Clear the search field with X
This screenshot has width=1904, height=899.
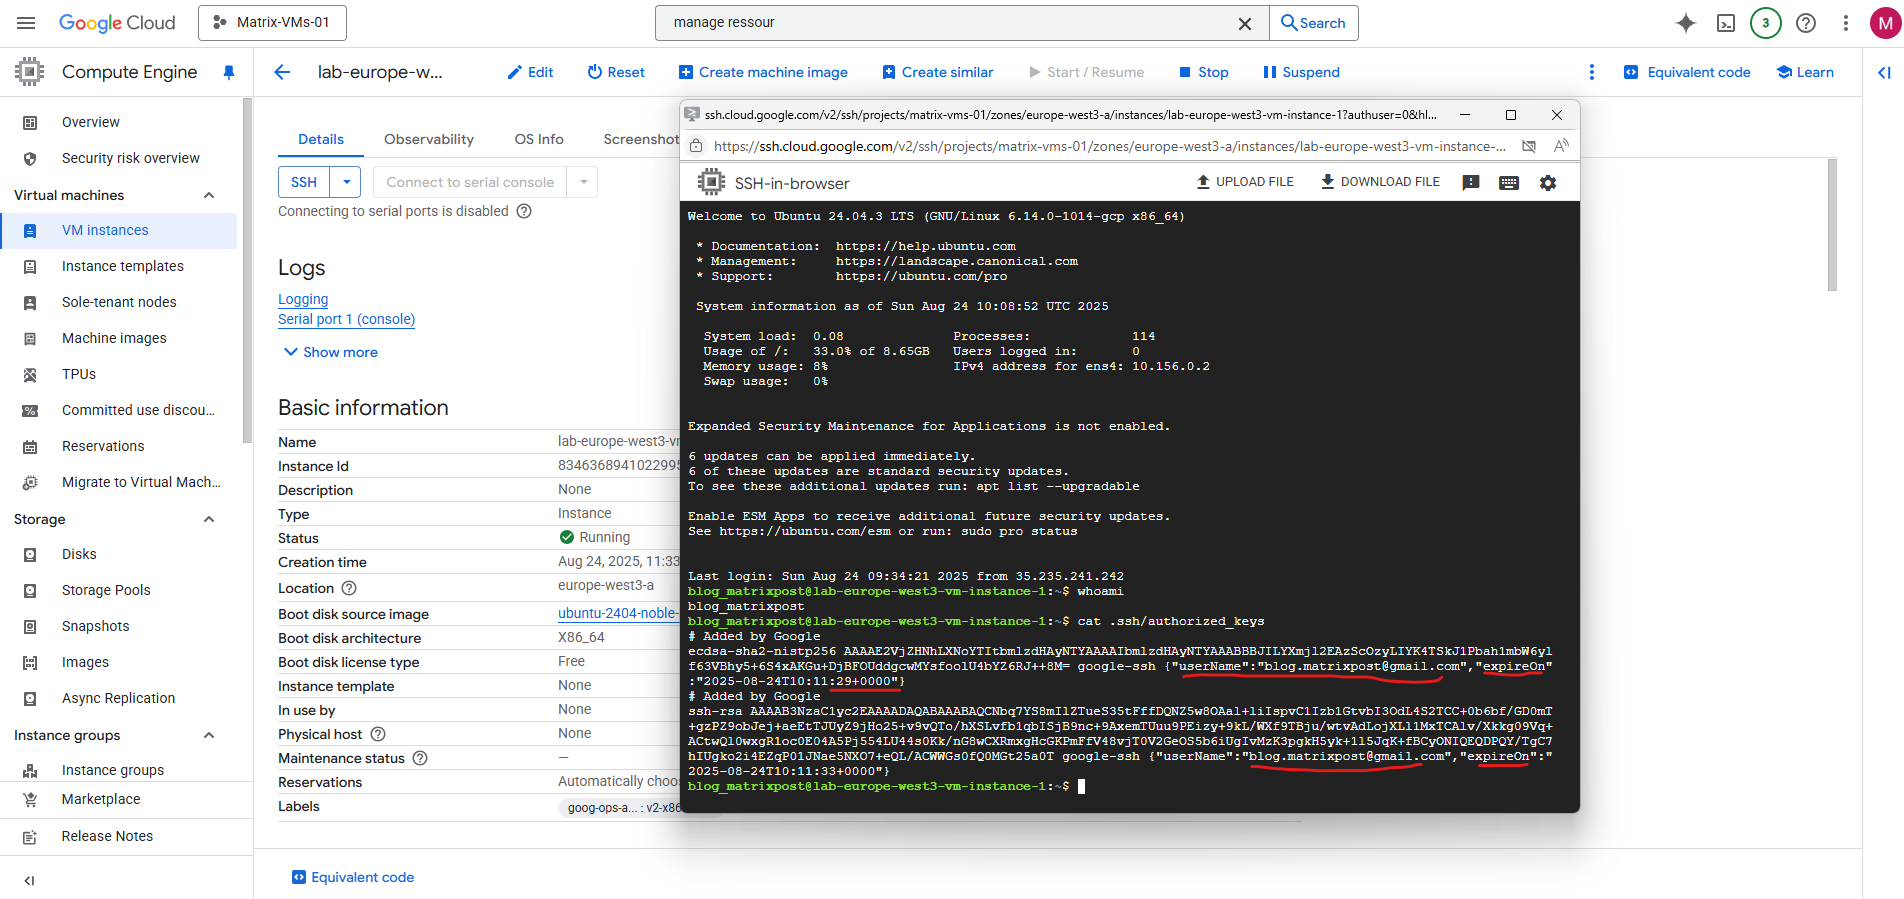1245,23
